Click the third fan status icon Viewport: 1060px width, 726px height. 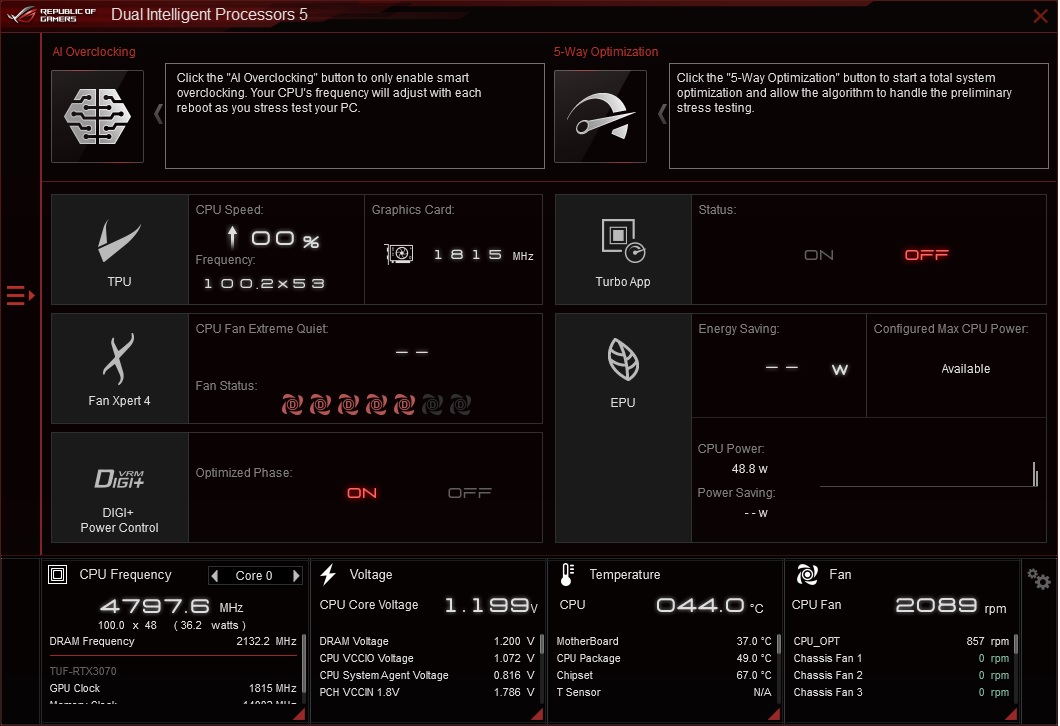coord(348,404)
